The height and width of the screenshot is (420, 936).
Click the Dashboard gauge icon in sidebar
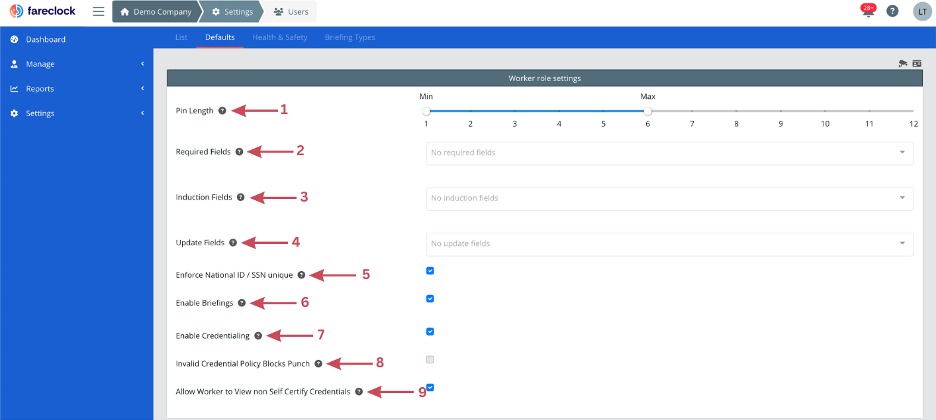coord(14,39)
